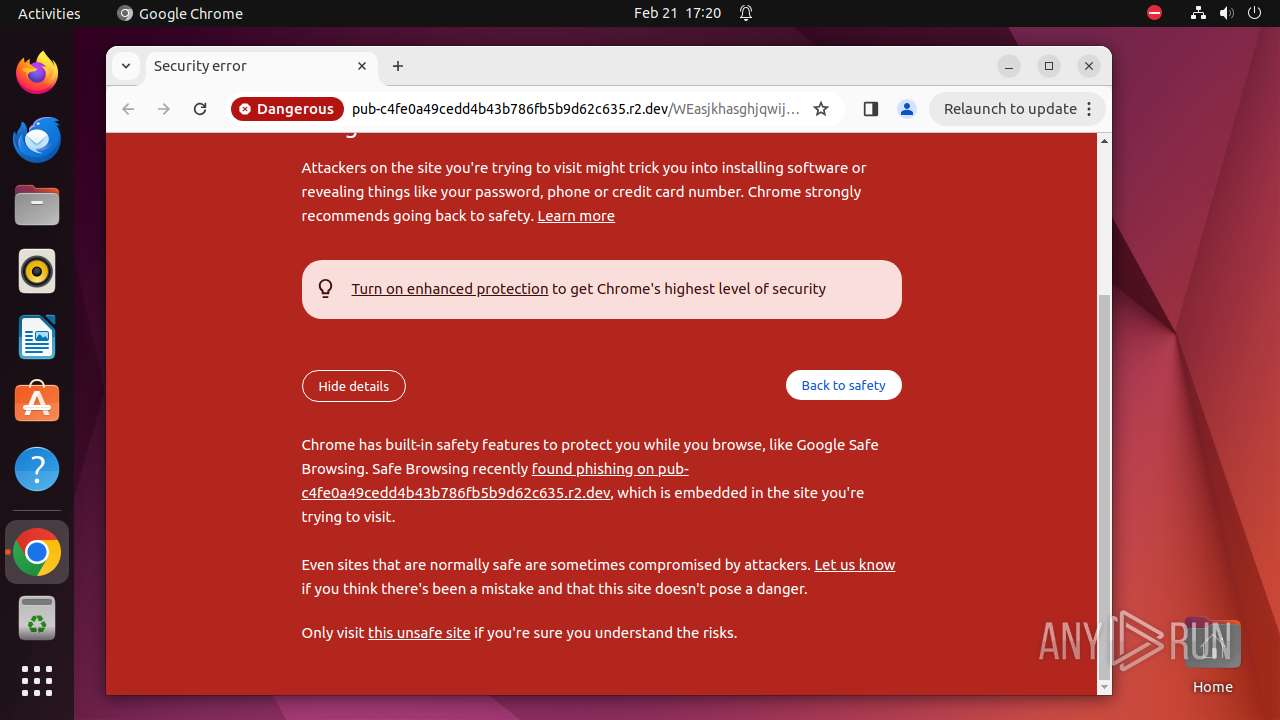Open the Trash icon in the dock
Image resolution: width=1280 pixels, height=720 pixels.
(x=37, y=618)
